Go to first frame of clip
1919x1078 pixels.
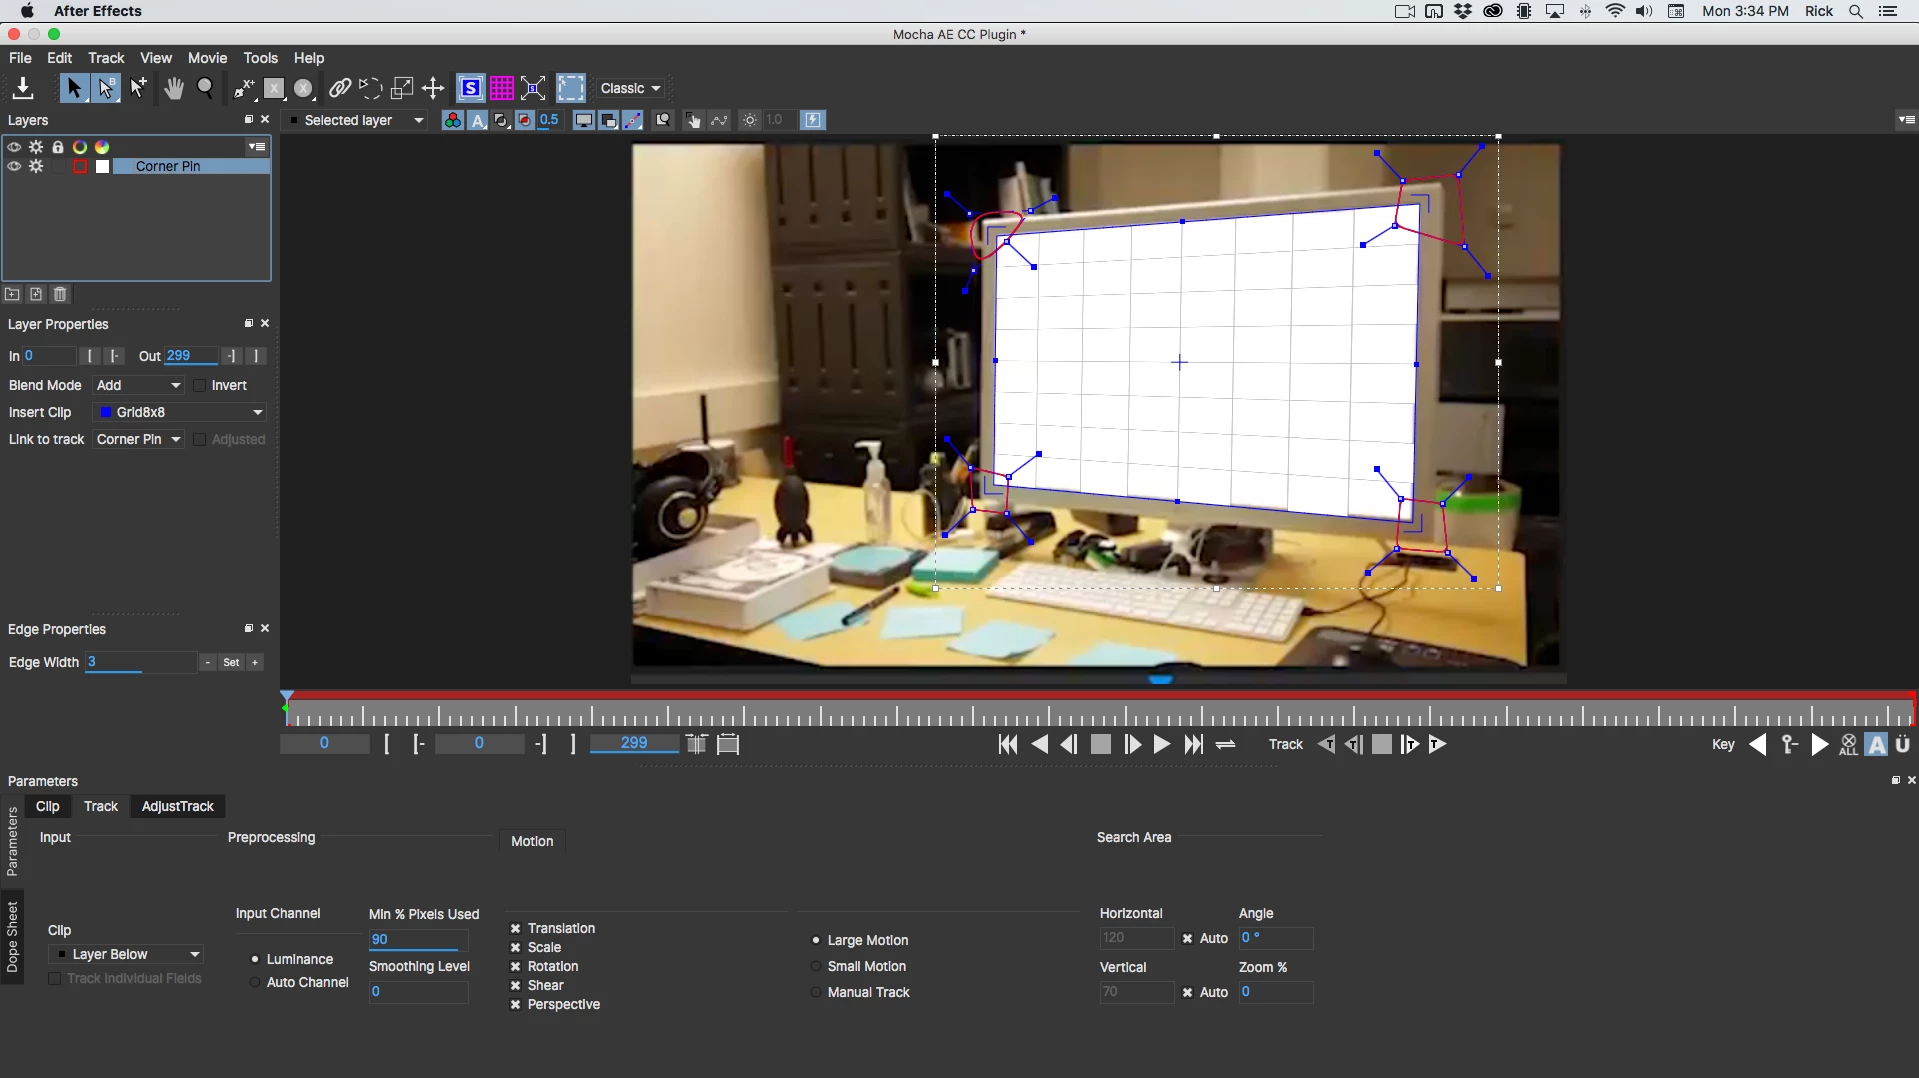tap(1008, 744)
